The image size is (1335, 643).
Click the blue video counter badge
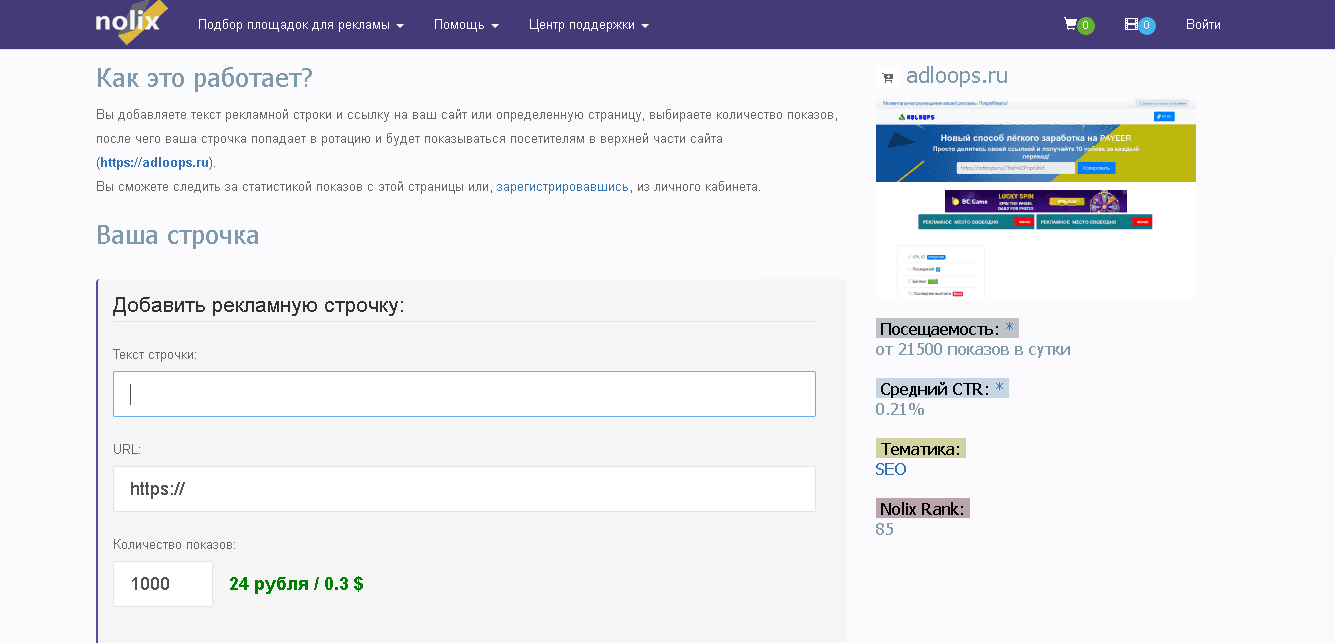click(x=1147, y=26)
